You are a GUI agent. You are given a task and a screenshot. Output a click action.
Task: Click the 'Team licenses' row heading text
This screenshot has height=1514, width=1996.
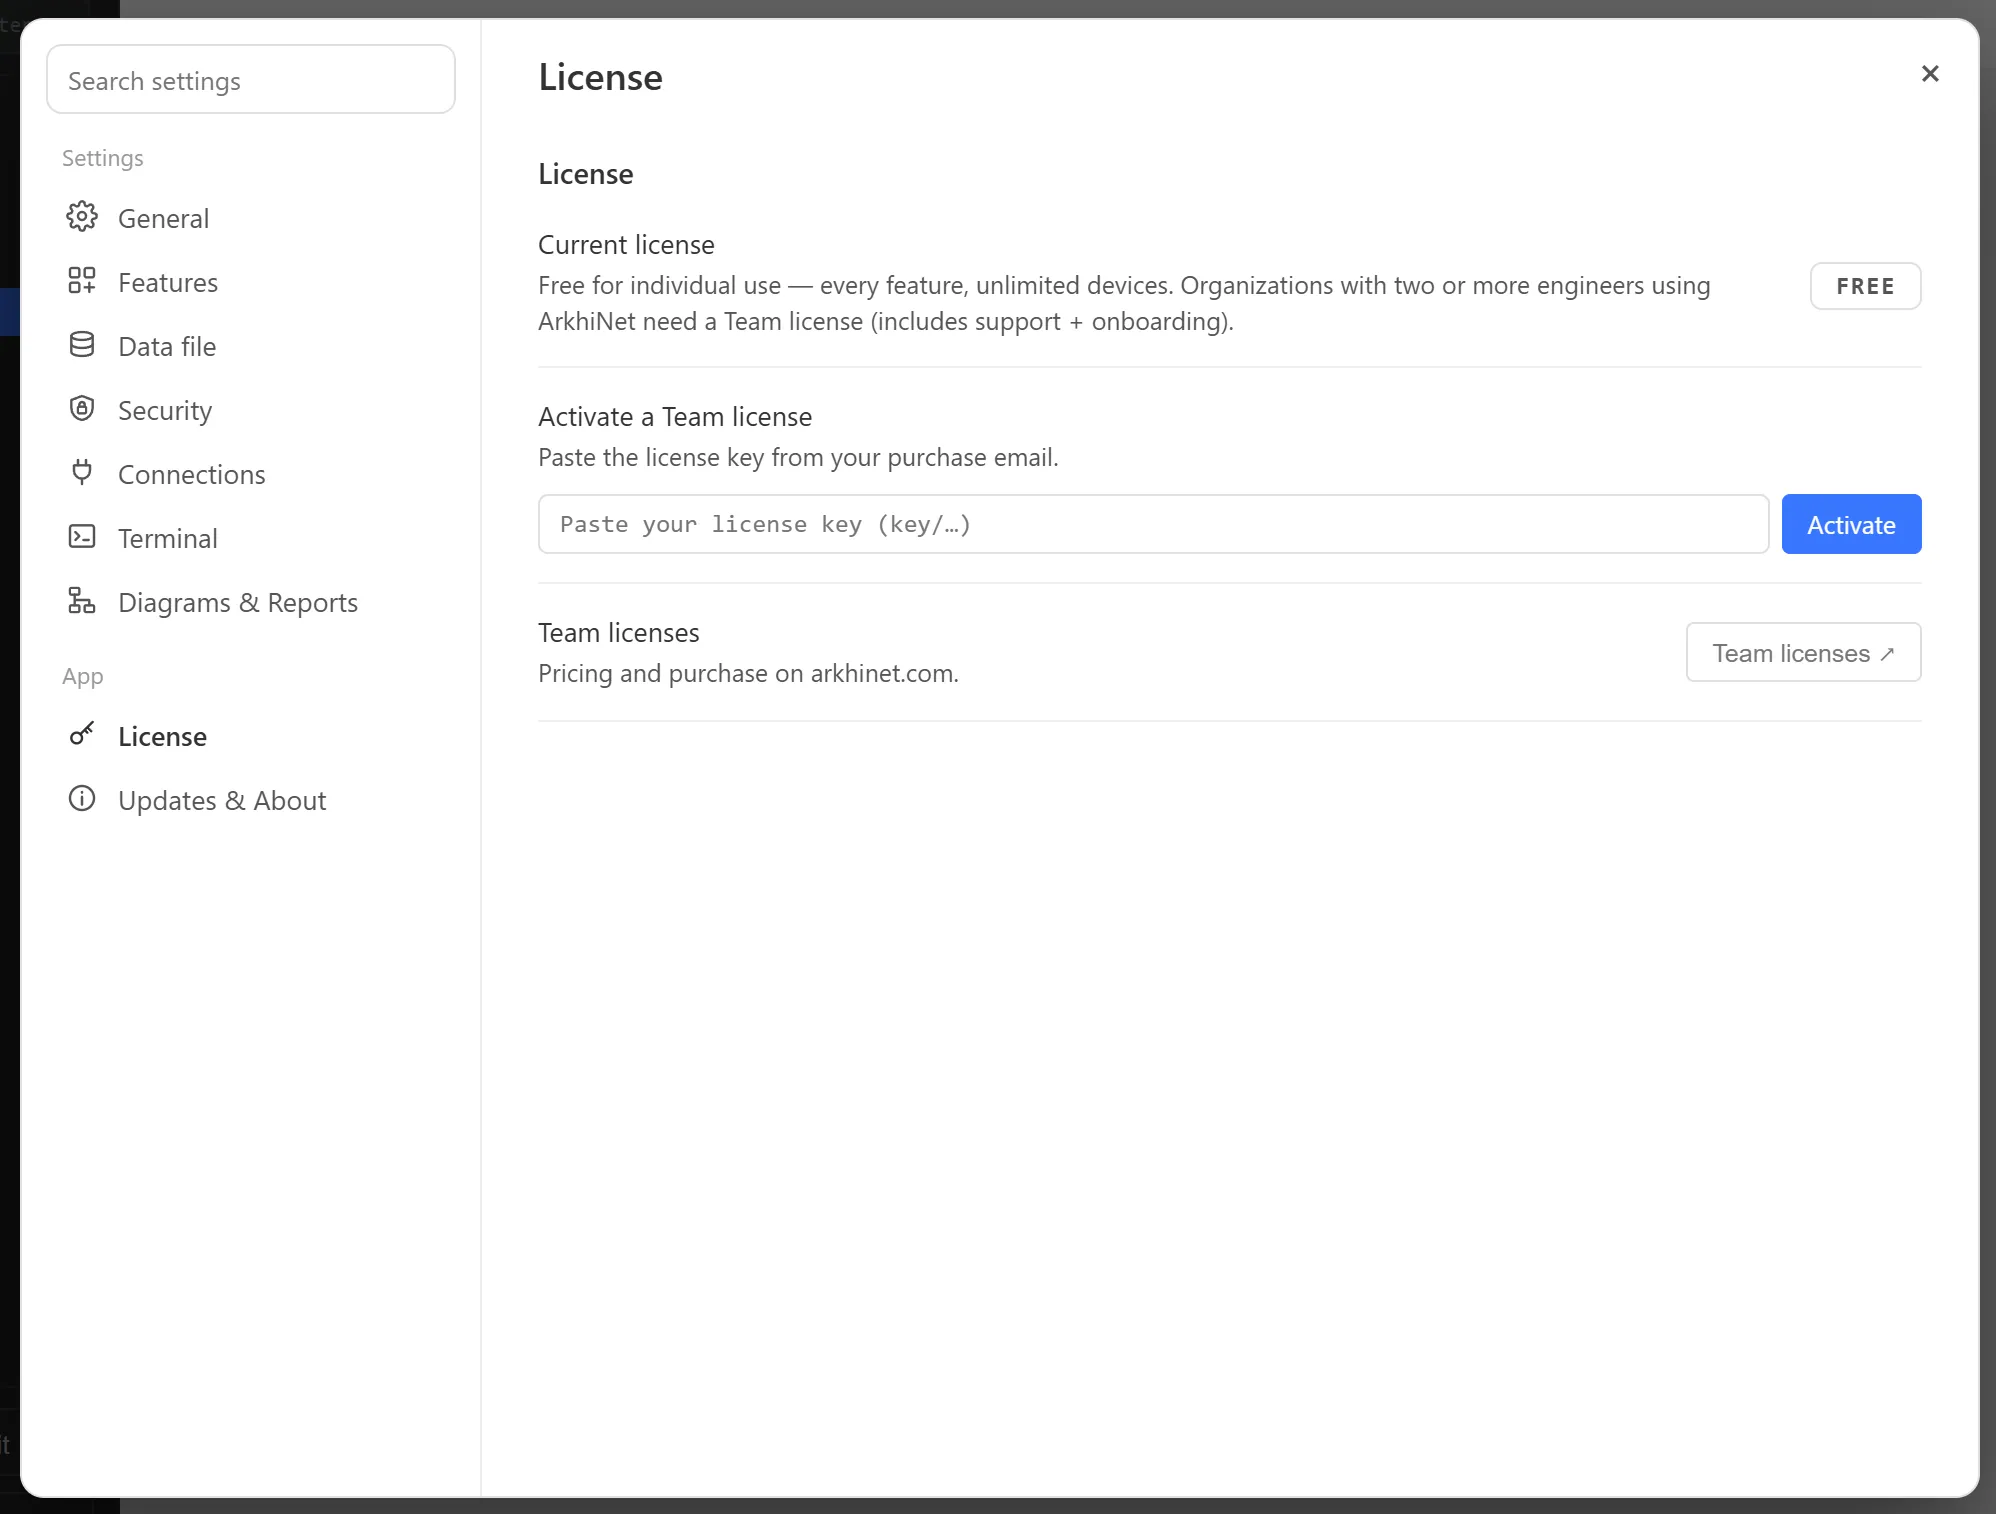[x=618, y=633]
